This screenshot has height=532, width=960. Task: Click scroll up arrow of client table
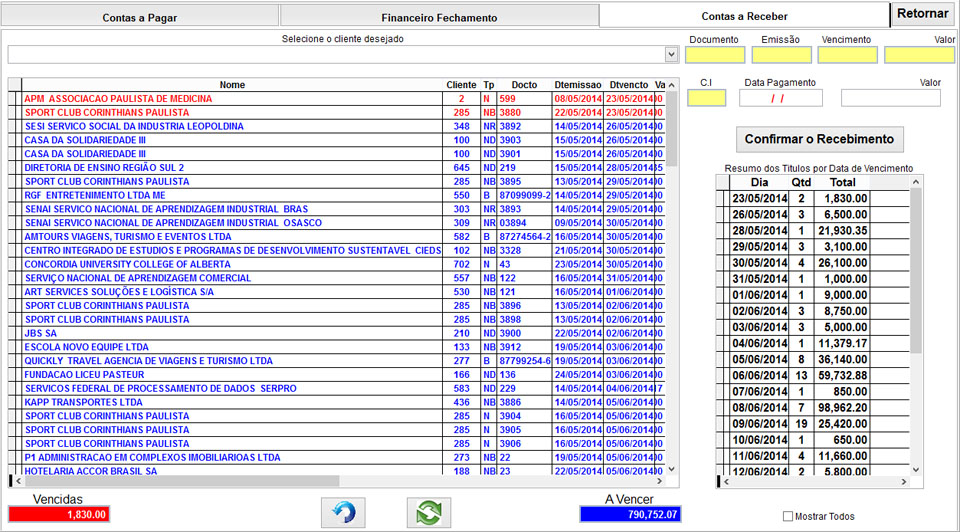click(672, 85)
